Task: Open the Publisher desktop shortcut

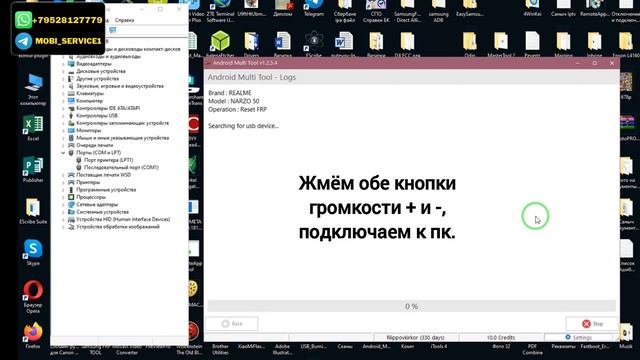Action: [x=33, y=168]
